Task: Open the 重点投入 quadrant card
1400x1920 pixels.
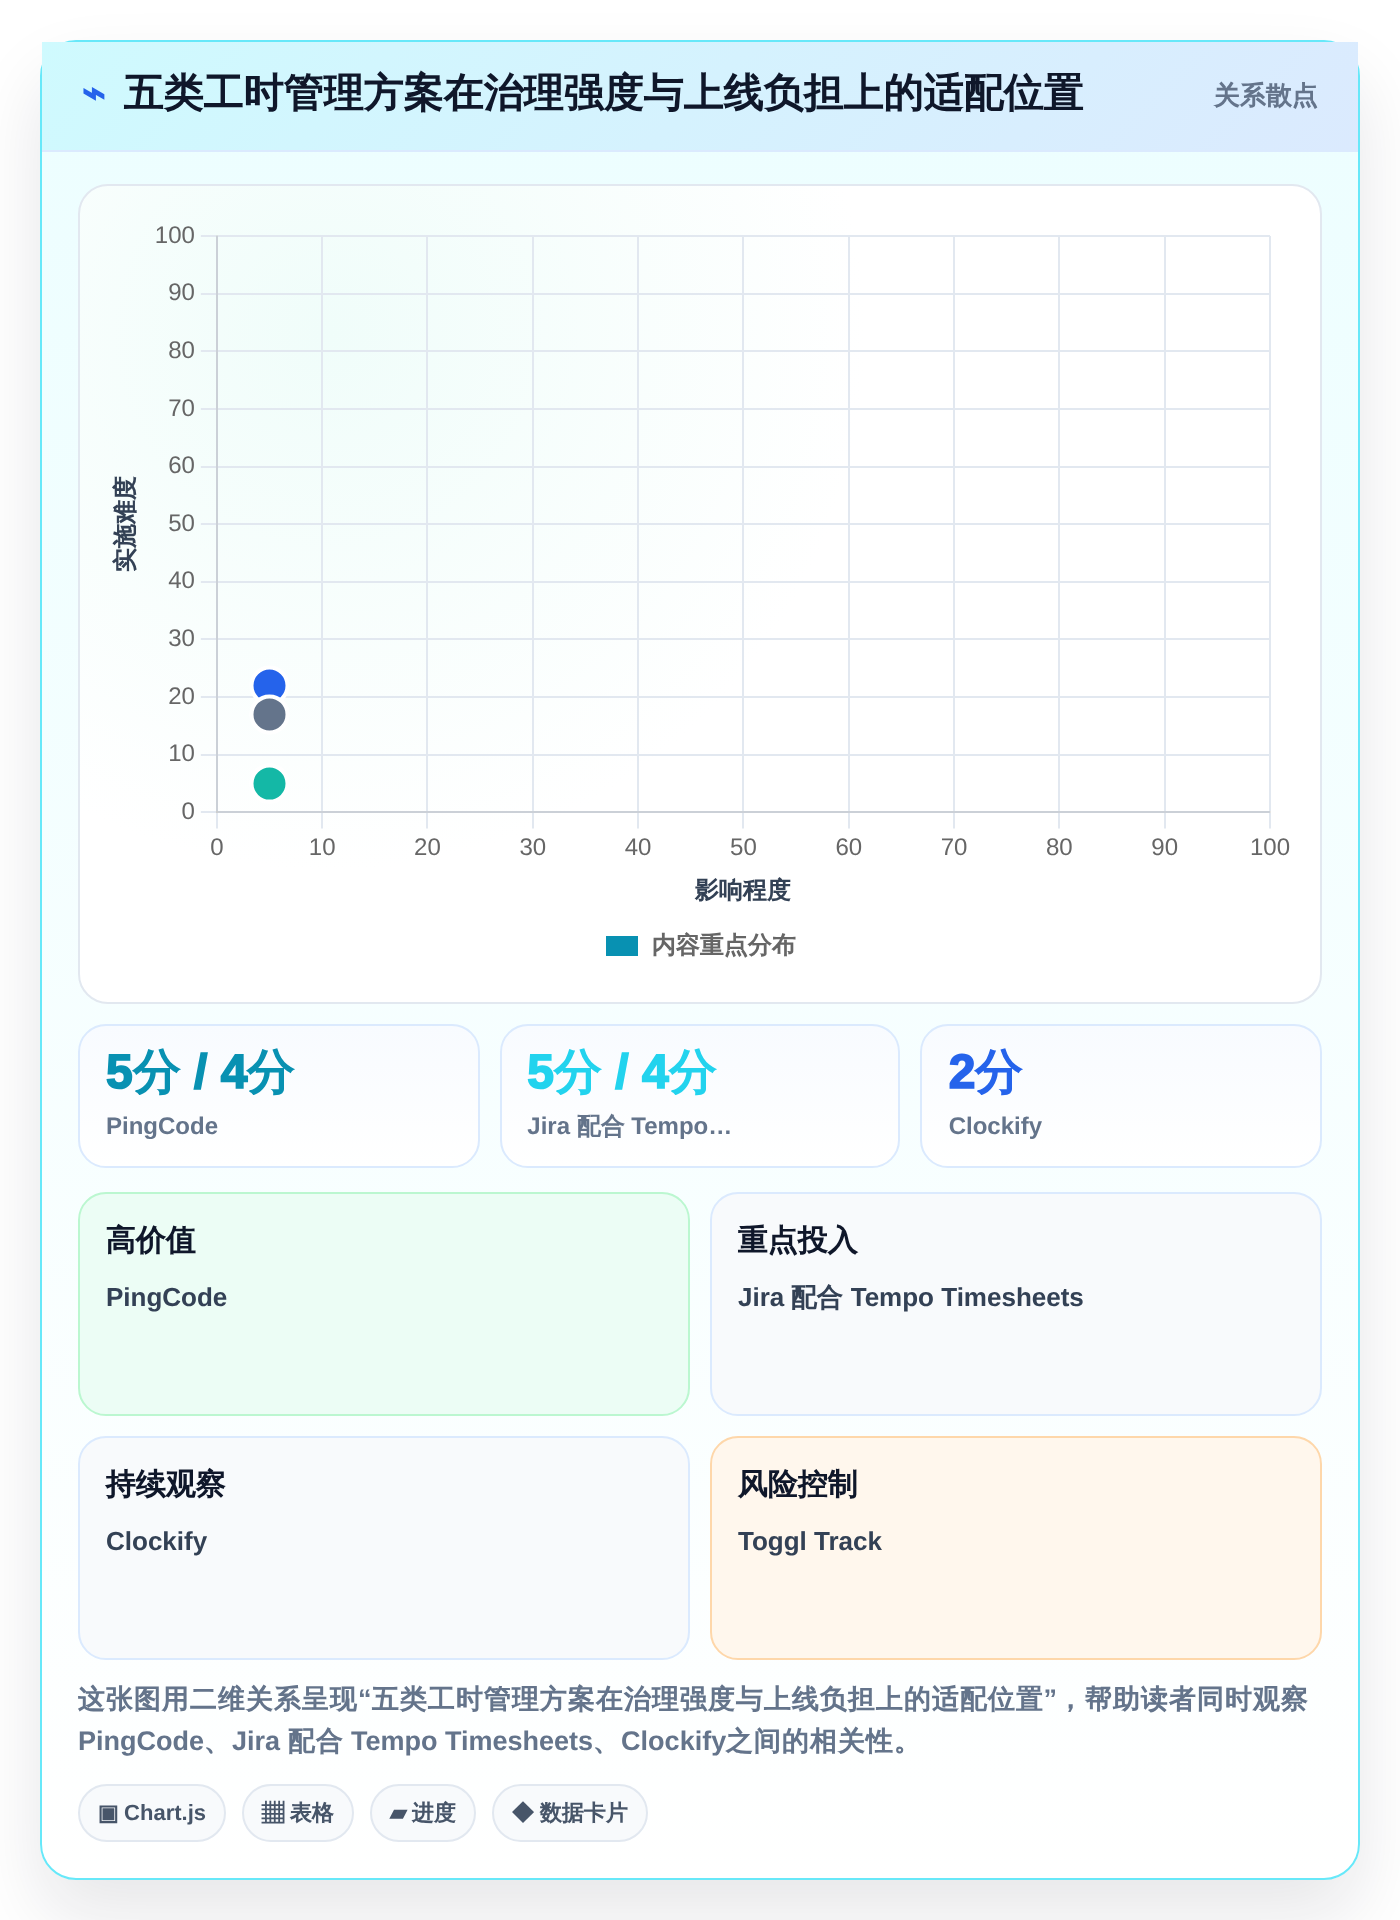Action: point(1016,1304)
